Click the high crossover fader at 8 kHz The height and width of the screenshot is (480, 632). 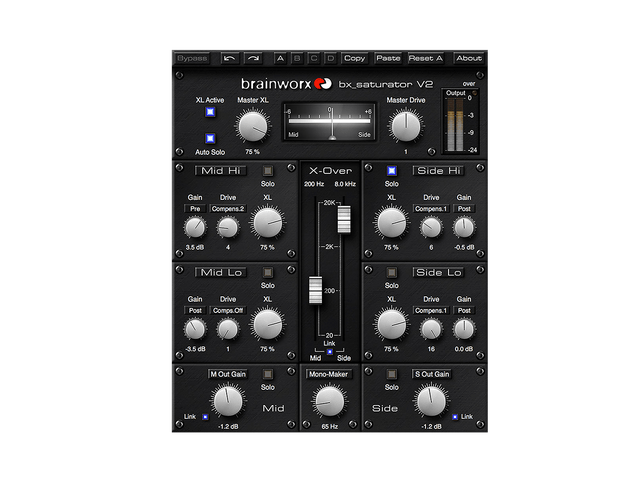(344, 219)
